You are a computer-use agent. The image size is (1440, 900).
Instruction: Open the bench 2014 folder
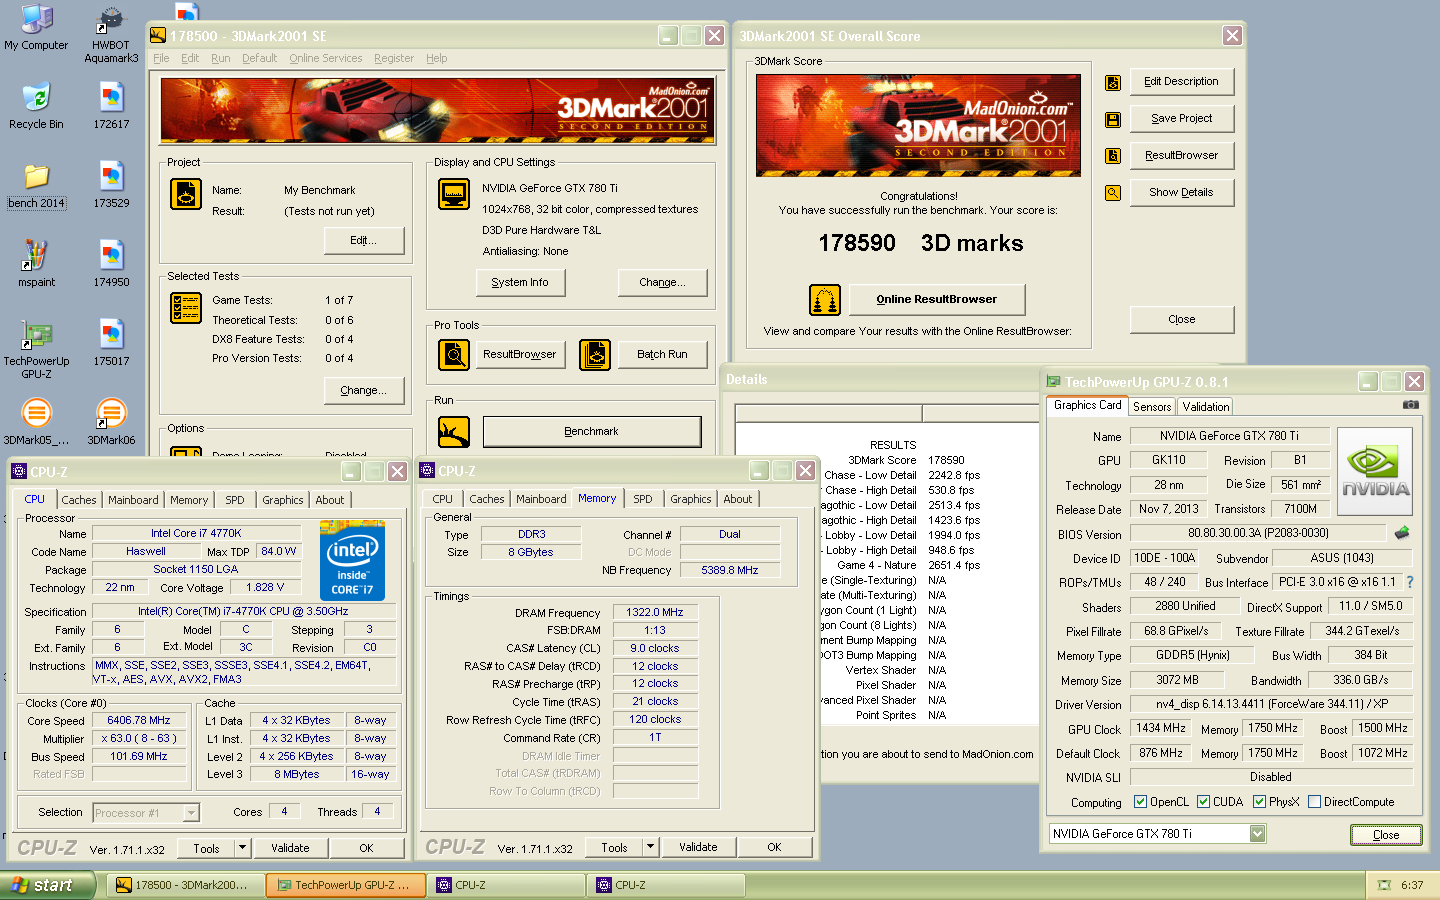click(x=36, y=186)
